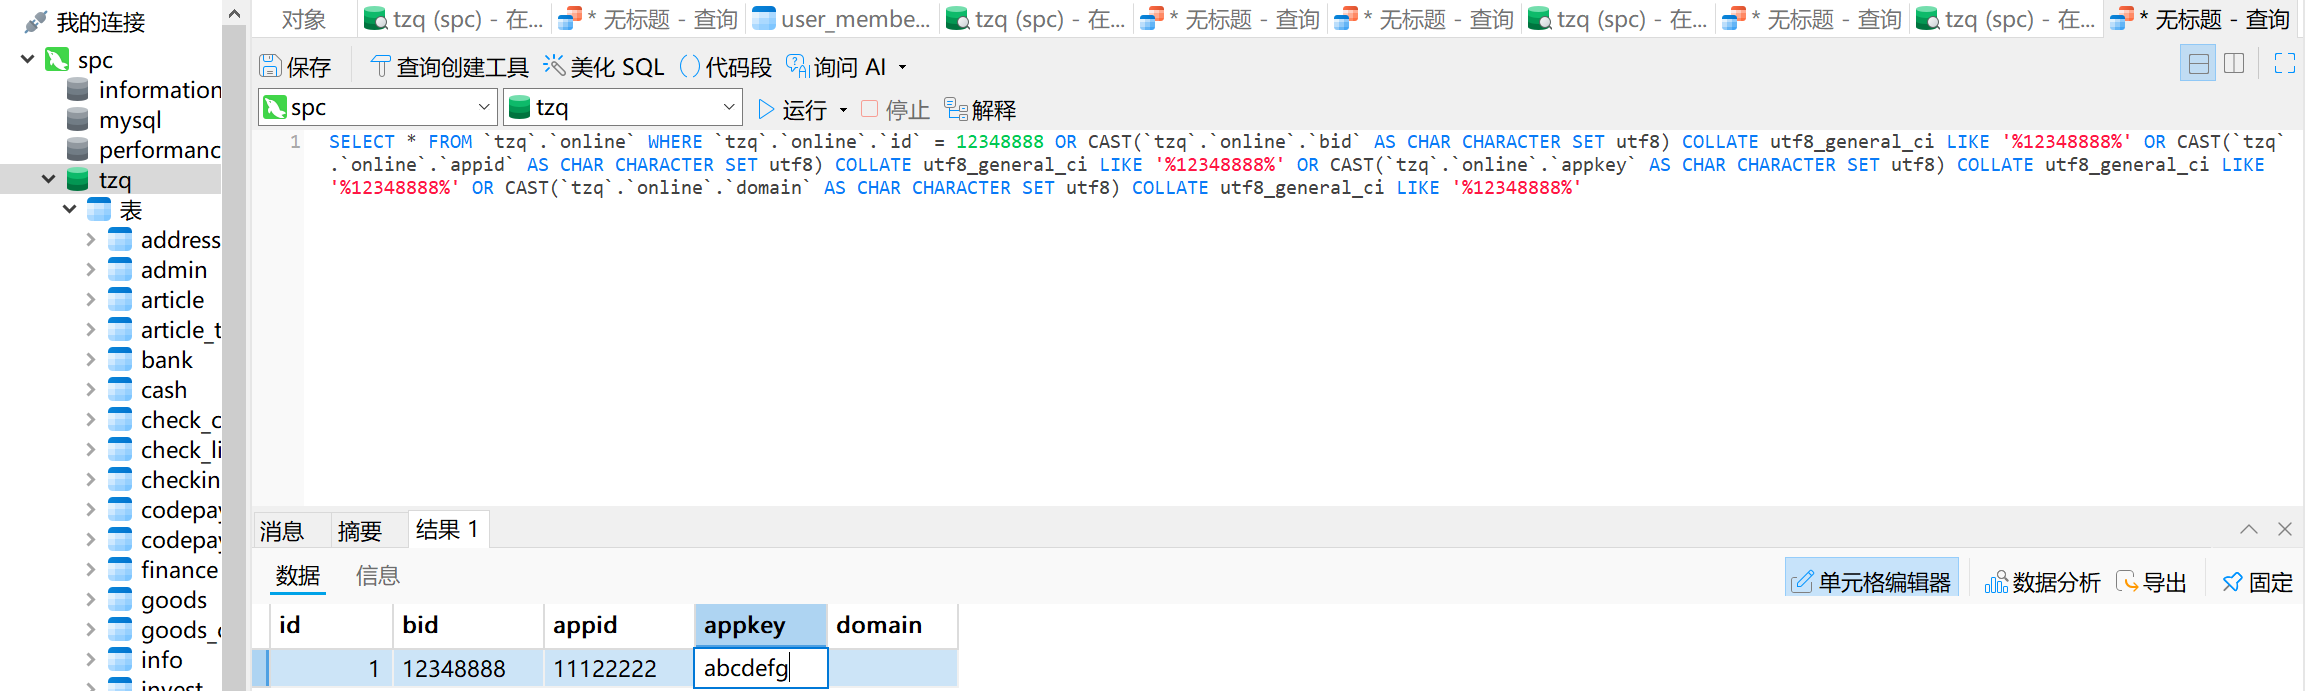This screenshot has height=691, width=2305.
Task: Open the Code Snippet (代码段) panel
Action: point(725,67)
